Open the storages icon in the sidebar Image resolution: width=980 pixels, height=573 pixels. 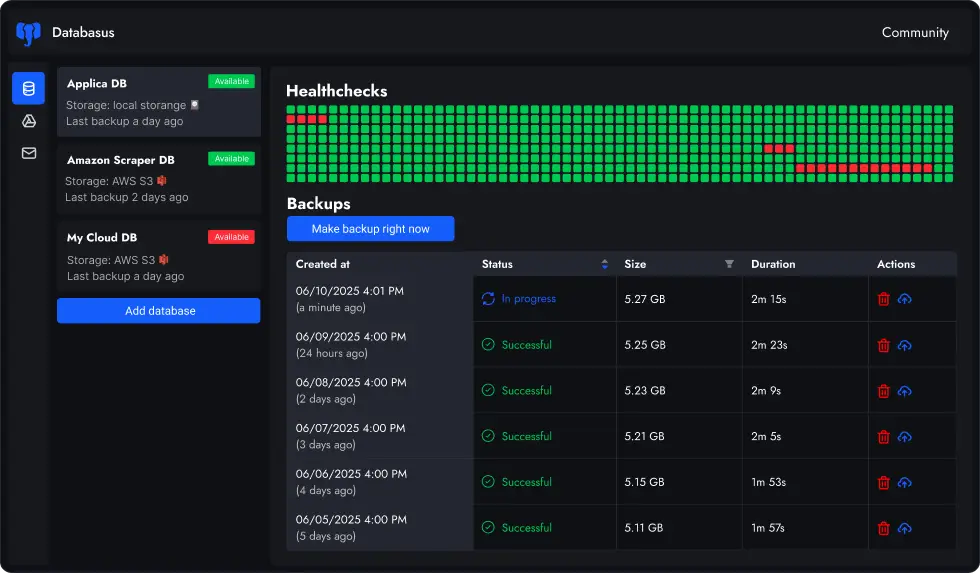pyautogui.click(x=28, y=121)
